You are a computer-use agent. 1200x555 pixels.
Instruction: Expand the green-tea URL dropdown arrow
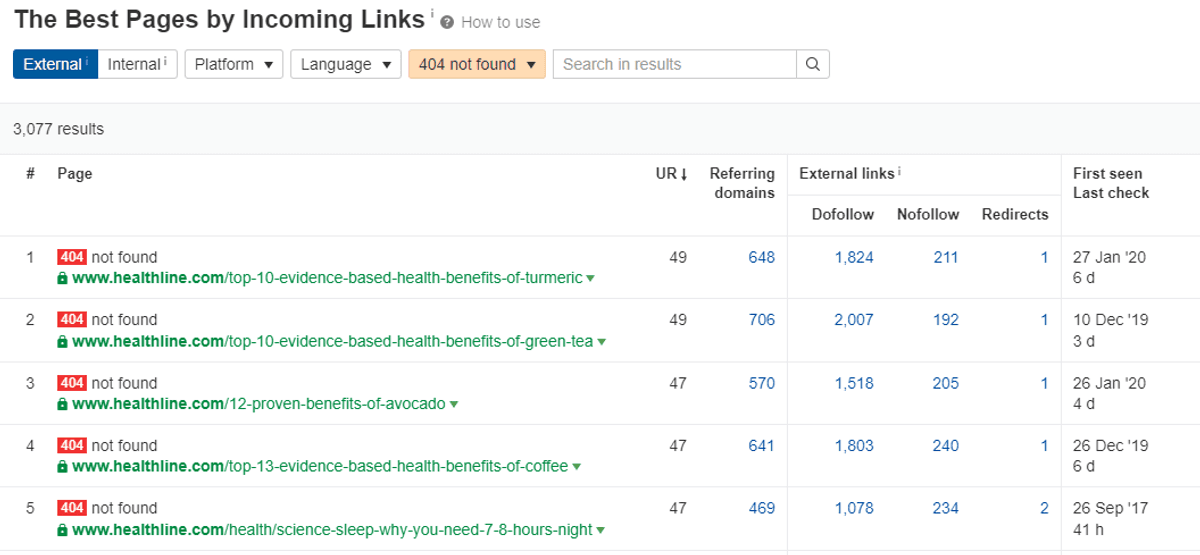coord(601,342)
